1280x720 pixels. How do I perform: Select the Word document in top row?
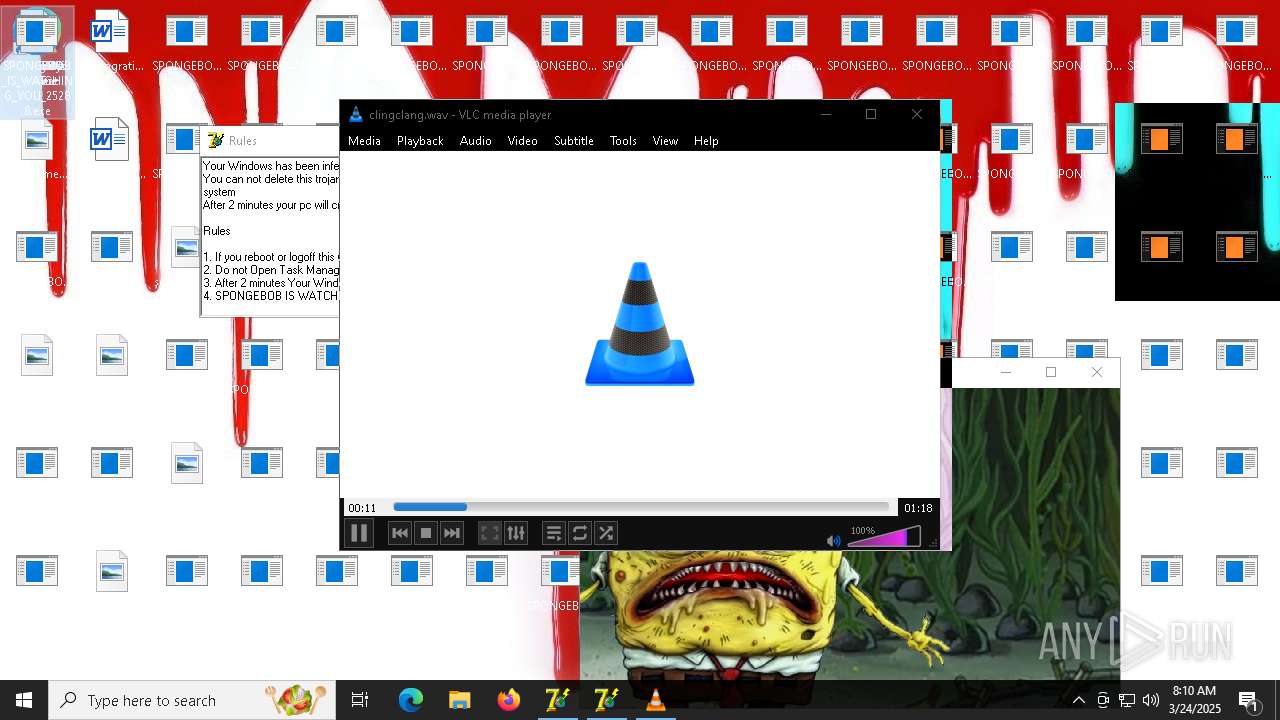click(110, 42)
